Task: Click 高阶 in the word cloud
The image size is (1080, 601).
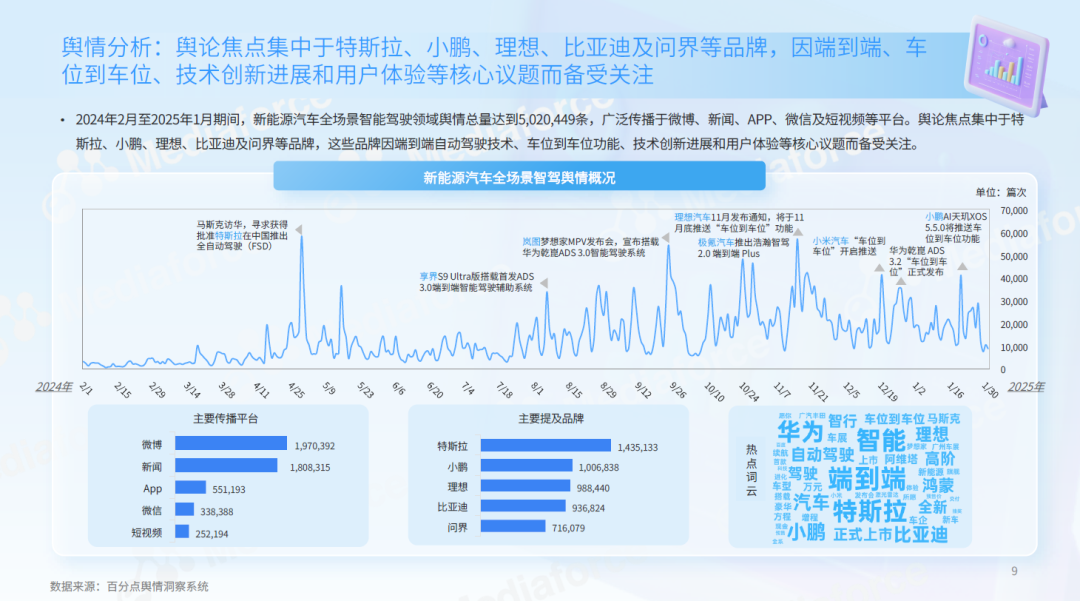Action: (940, 458)
